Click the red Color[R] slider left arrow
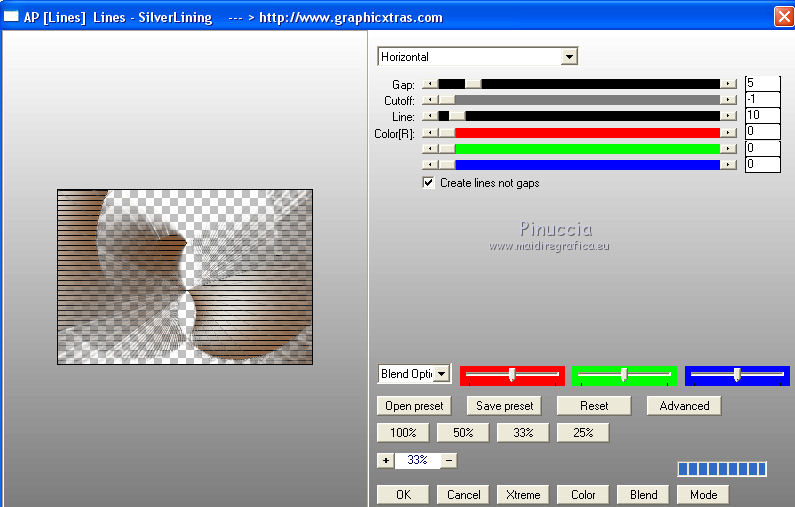Image resolution: width=795 pixels, height=507 pixels. coord(430,133)
